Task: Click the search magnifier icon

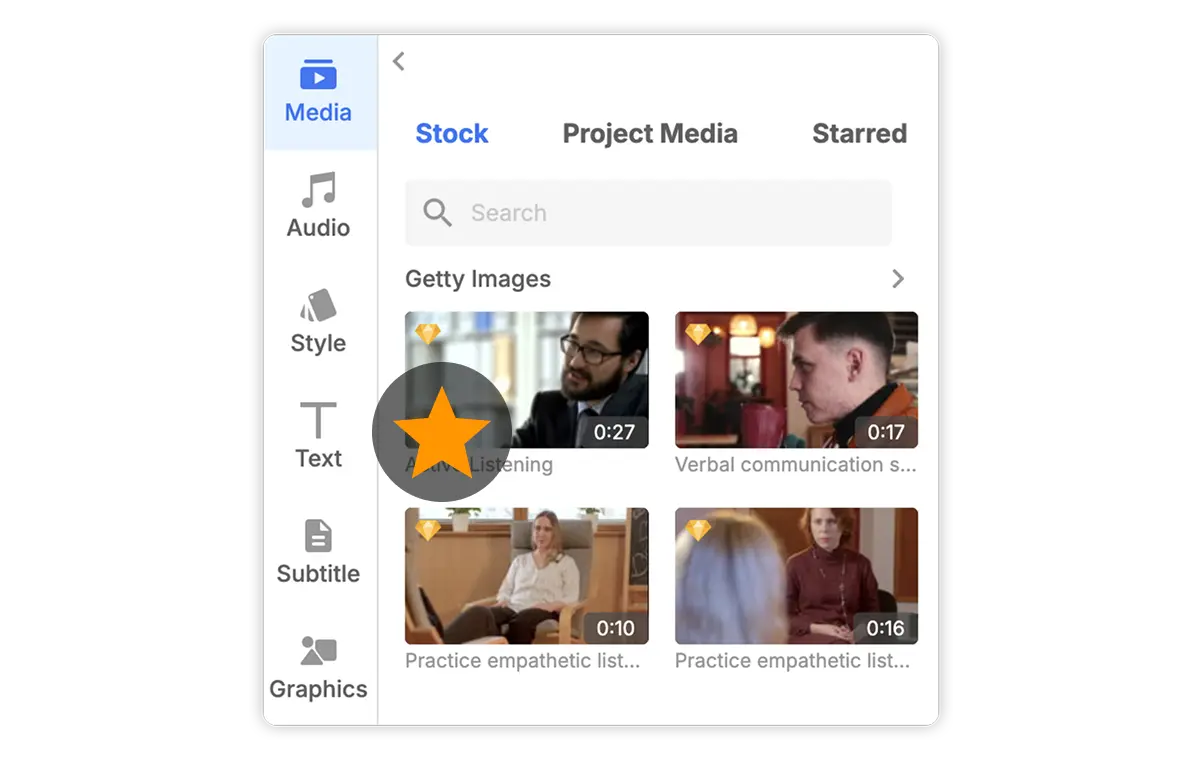Action: tap(437, 212)
